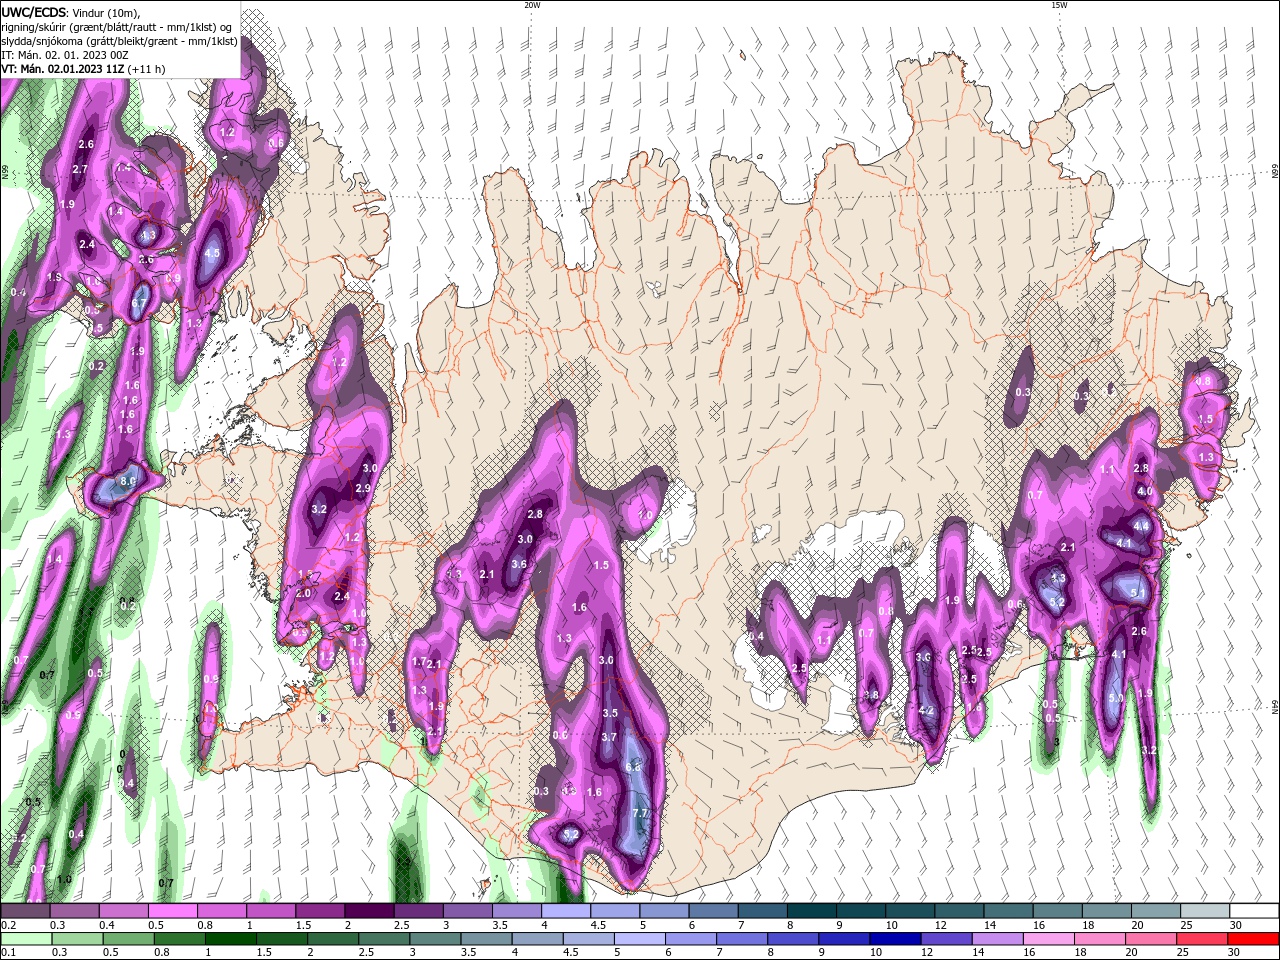Click the white legend swatch labeled 30
The width and height of the screenshot is (1280, 960).
tap(1253, 911)
